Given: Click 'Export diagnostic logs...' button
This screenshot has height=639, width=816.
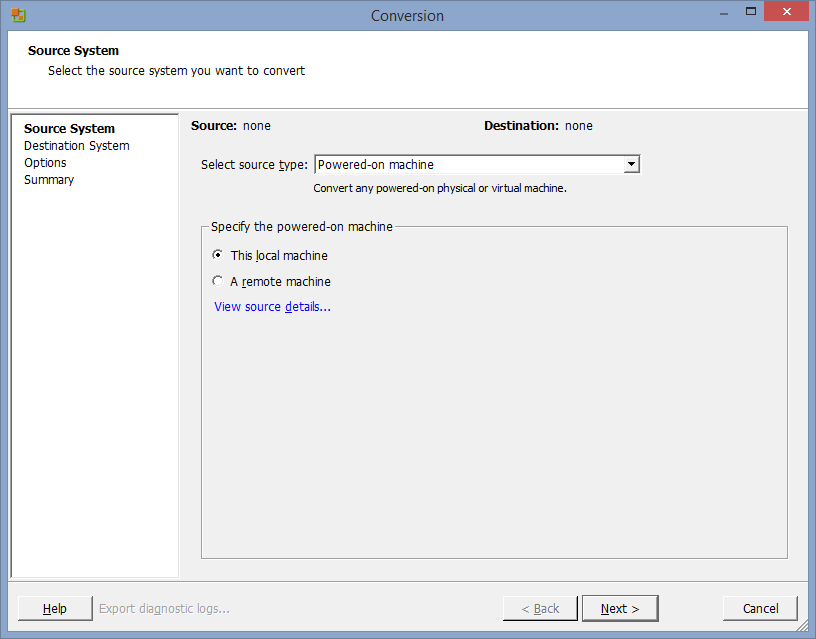Looking at the screenshot, I should click(164, 608).
